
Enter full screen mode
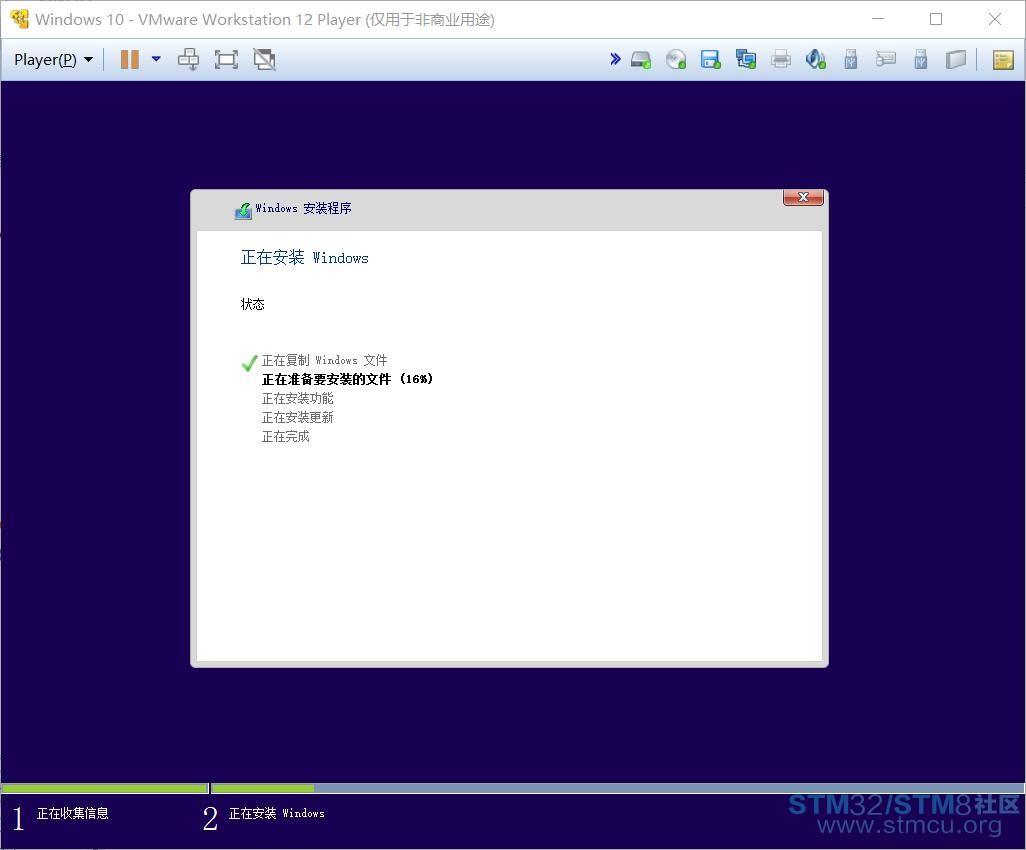(x=226, y=60)
